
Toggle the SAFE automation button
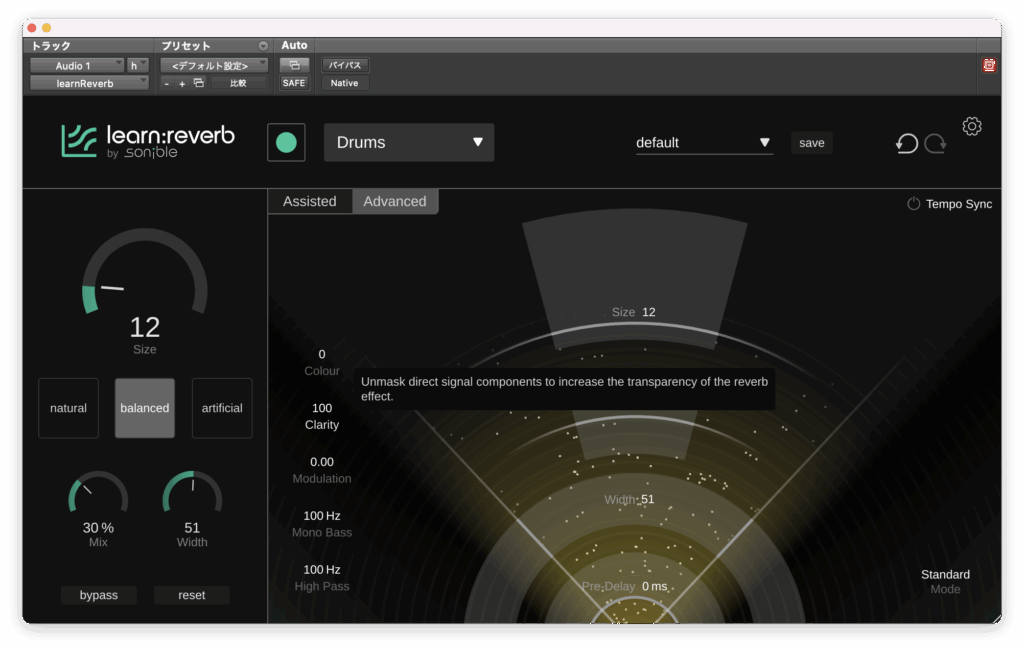[294, 83]
